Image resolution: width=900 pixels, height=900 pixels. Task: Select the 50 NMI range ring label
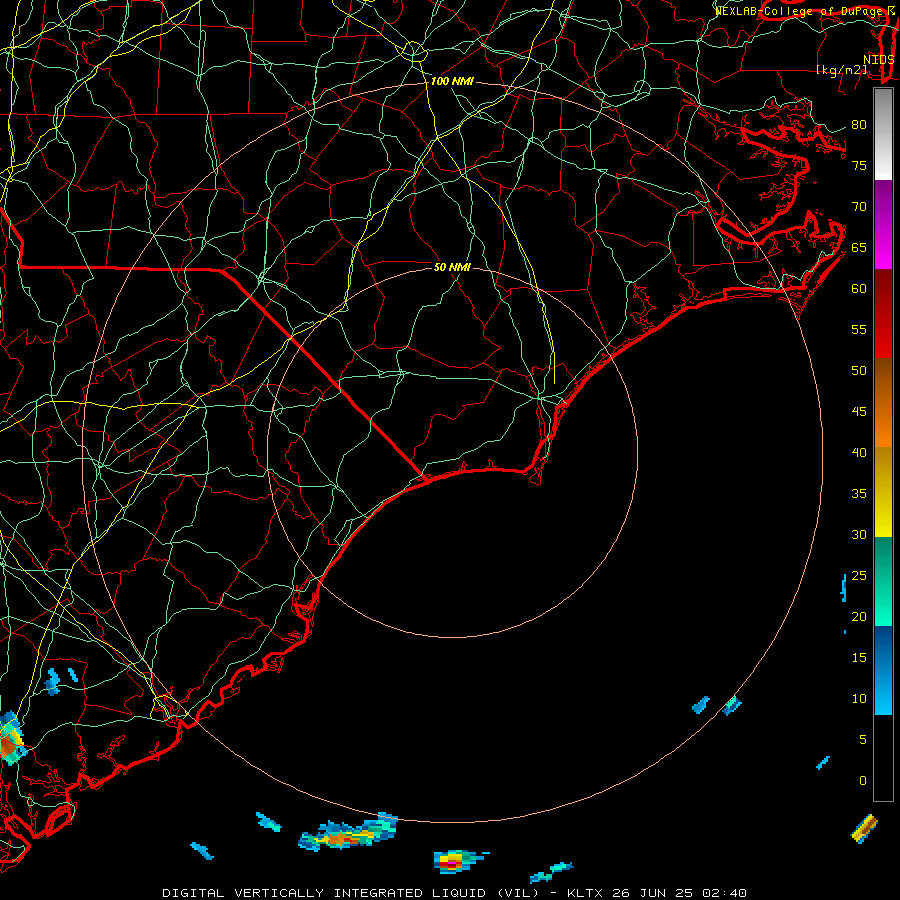(x=452, y=267)
